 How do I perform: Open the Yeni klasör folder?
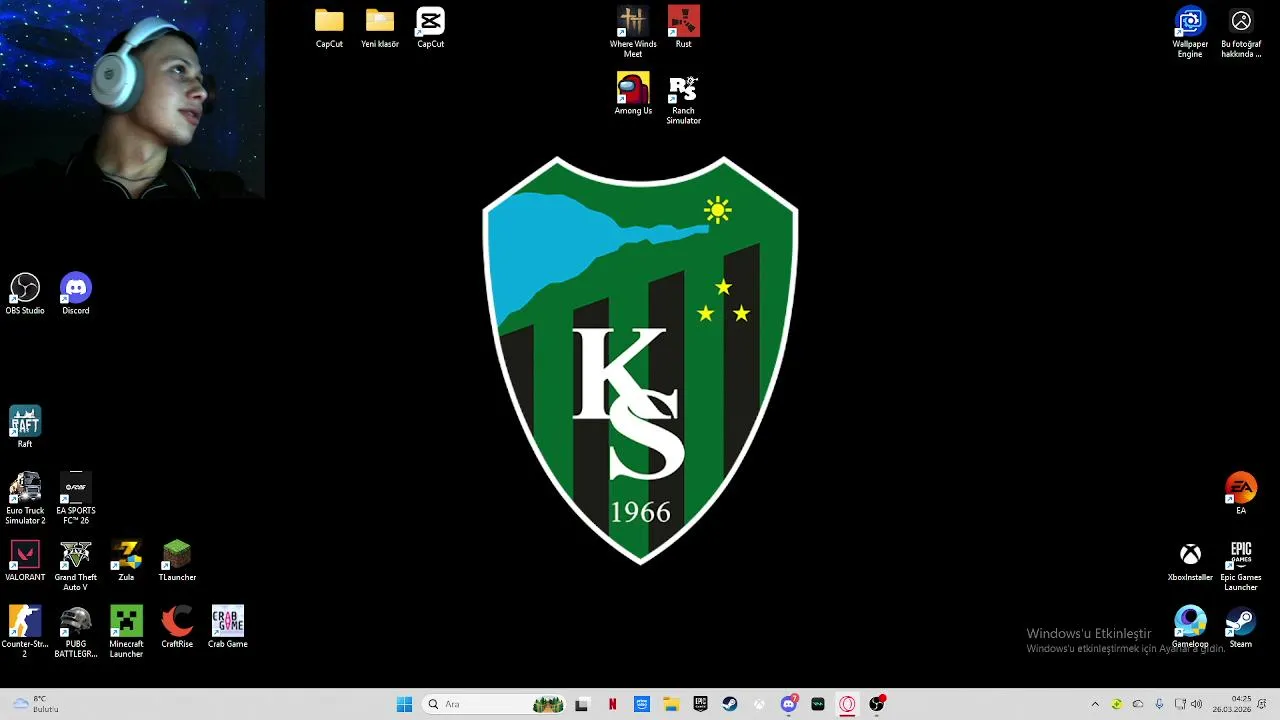coord(380,28)
